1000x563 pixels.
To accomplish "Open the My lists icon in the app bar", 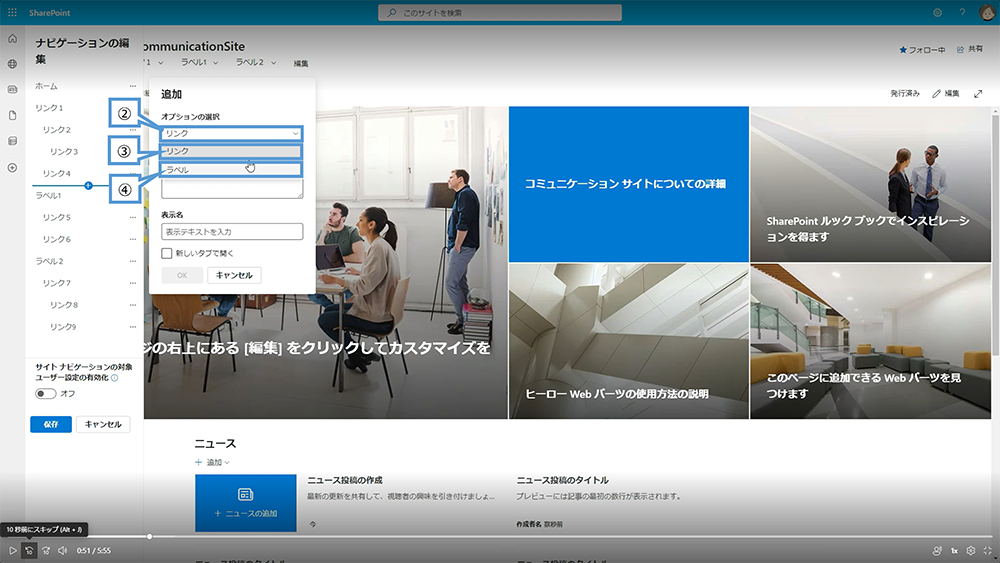I will click(12, 141).
